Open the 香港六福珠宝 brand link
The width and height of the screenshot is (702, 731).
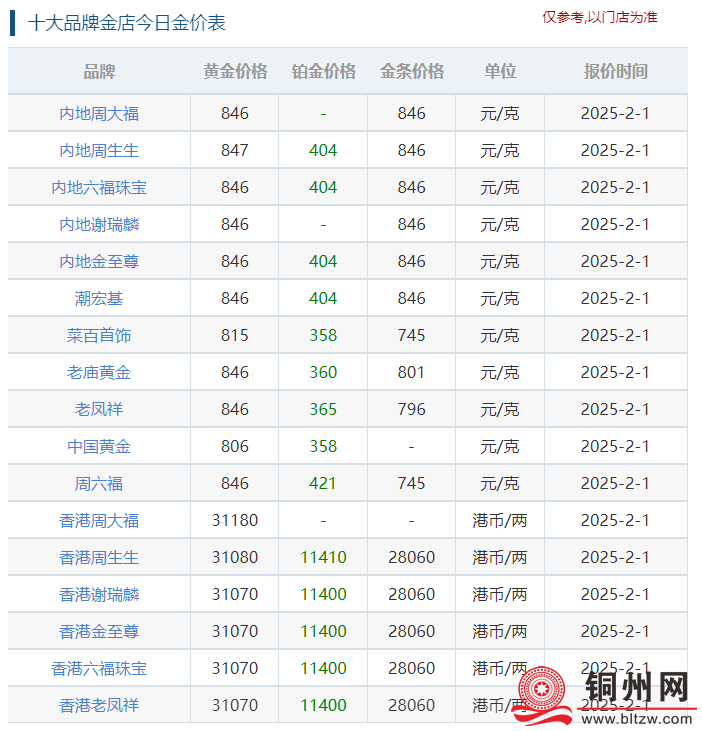[x=99, y=669]
